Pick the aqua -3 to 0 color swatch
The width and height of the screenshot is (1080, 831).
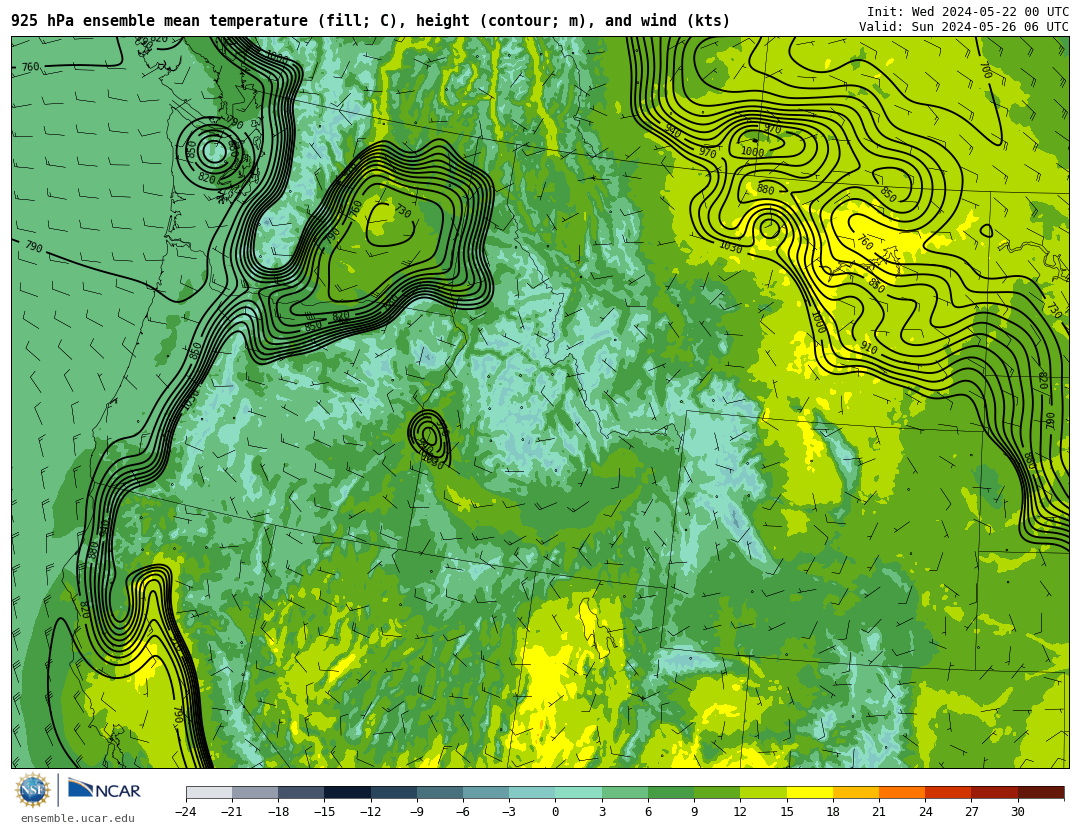[x=532, y=792]
